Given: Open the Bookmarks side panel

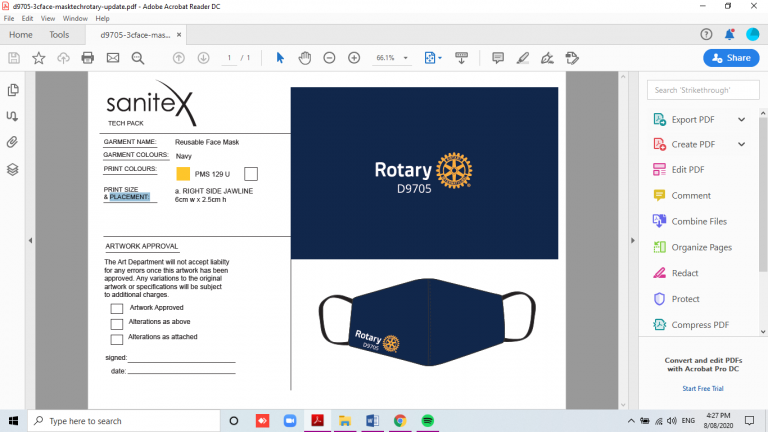Looking at the screenshot, I should point(13,116).
